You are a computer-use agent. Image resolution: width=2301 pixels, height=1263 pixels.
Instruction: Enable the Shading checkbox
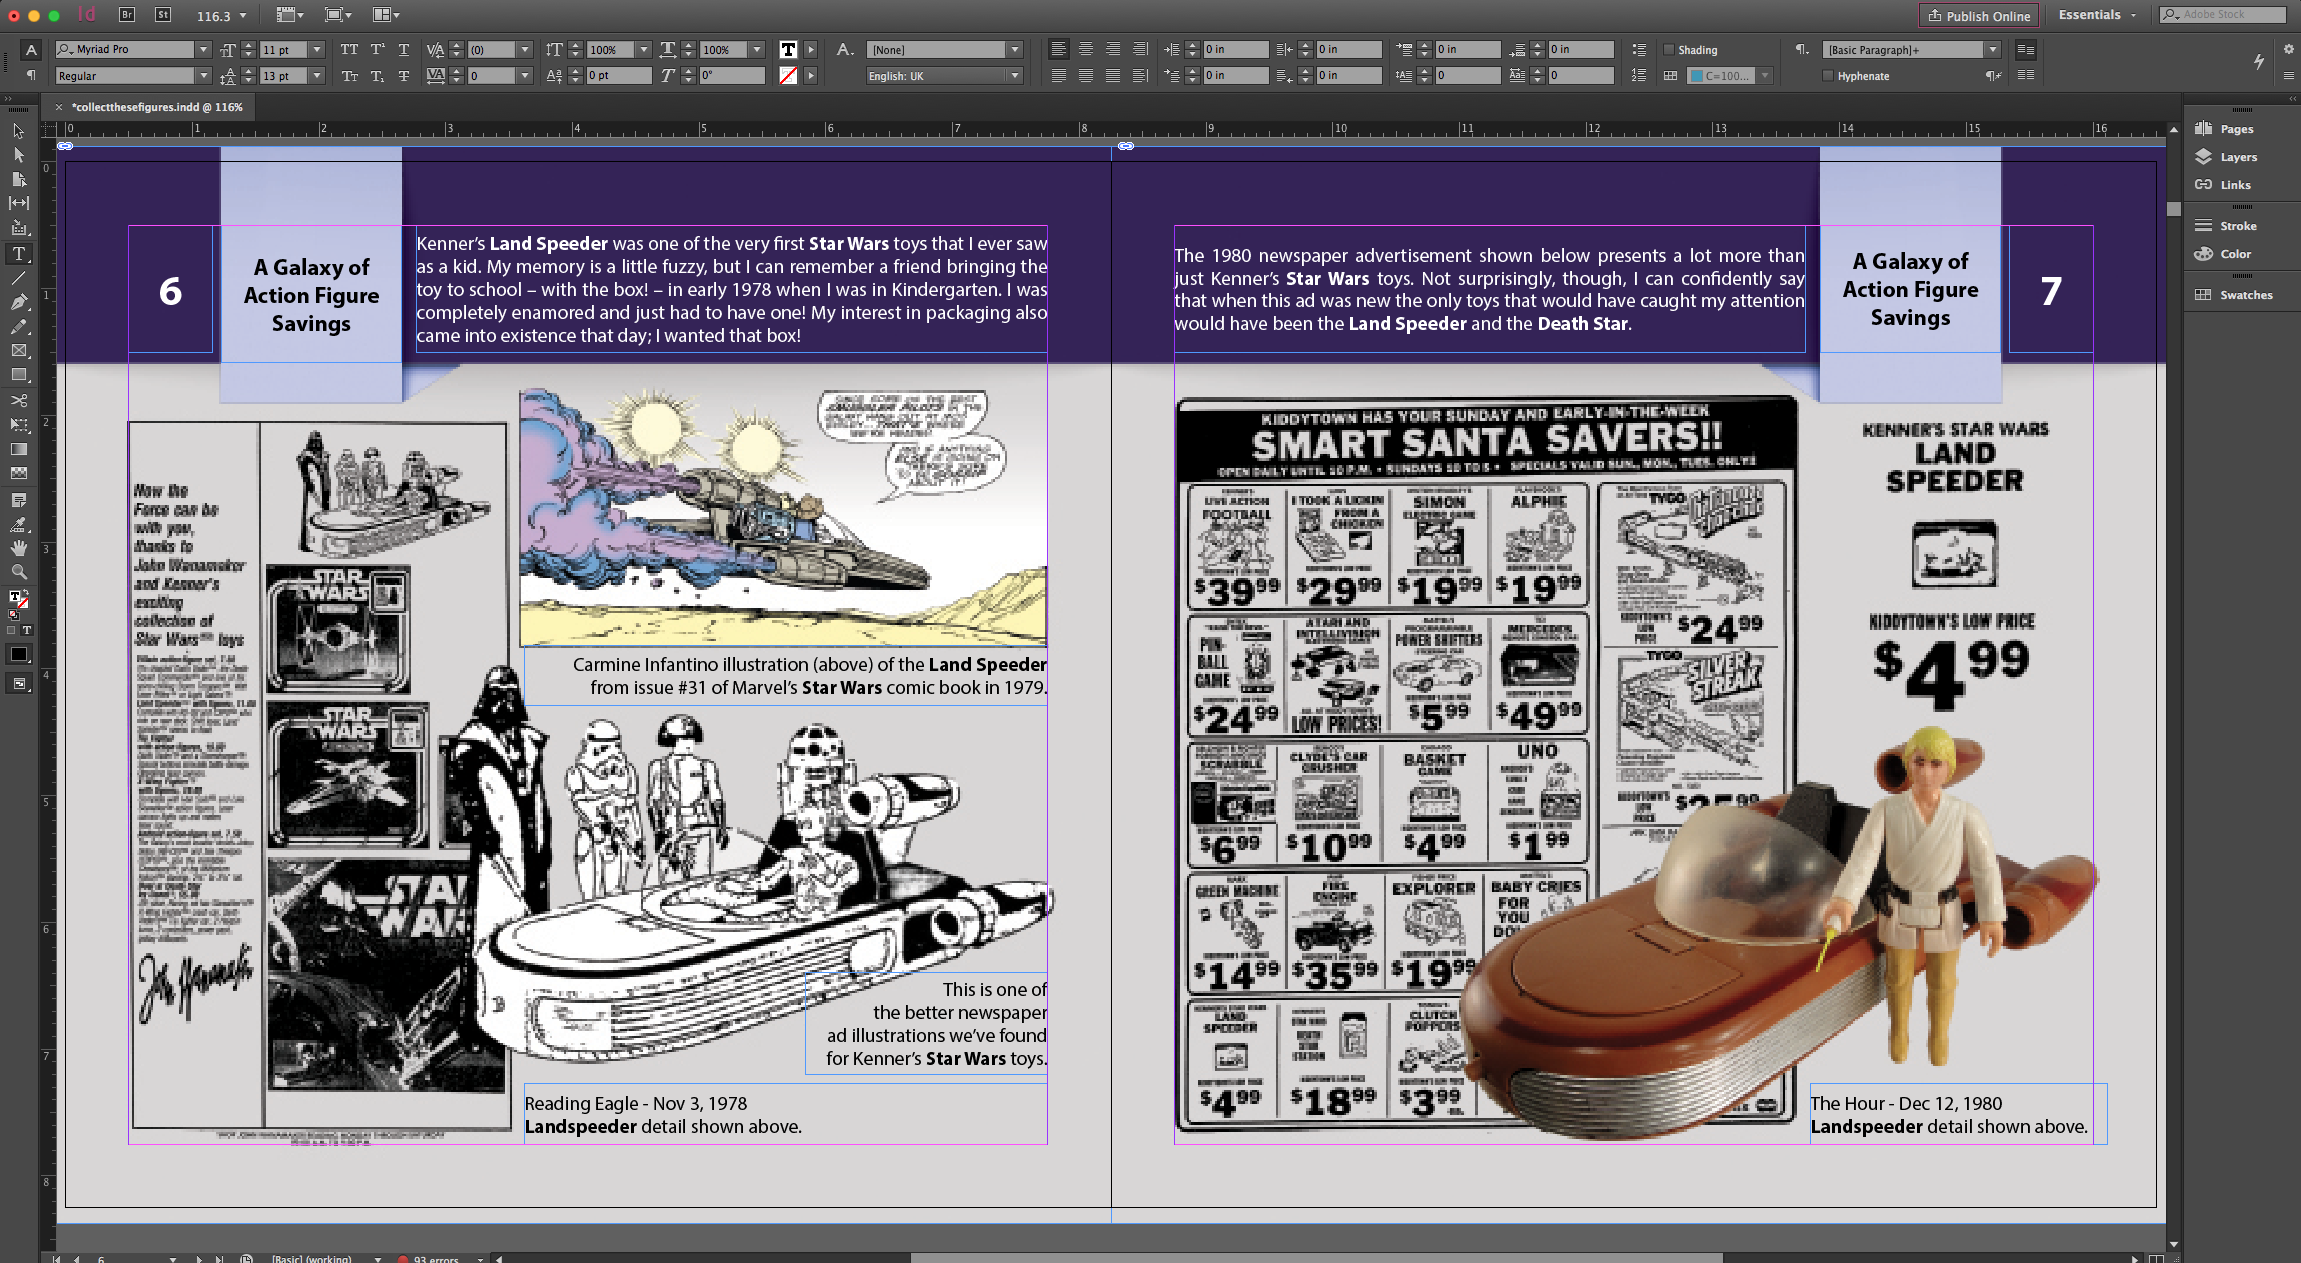coord(1668,50)
